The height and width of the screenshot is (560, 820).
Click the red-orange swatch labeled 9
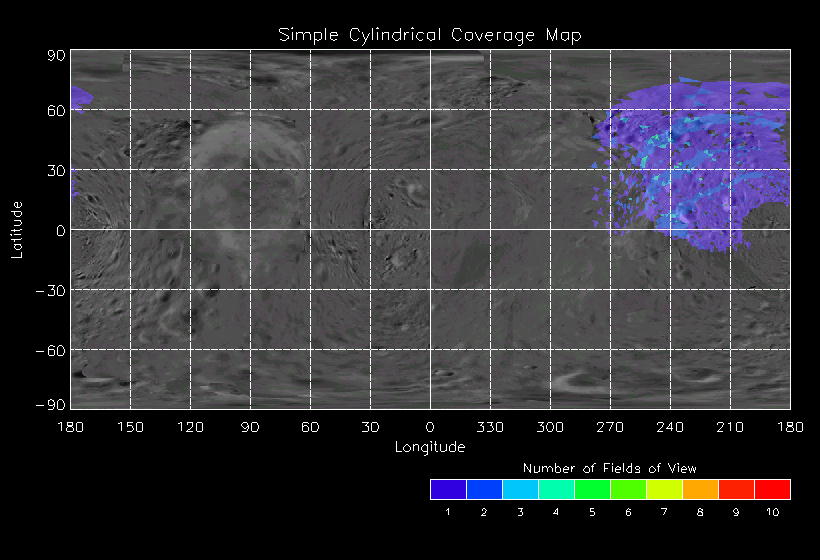click(737, 489)
